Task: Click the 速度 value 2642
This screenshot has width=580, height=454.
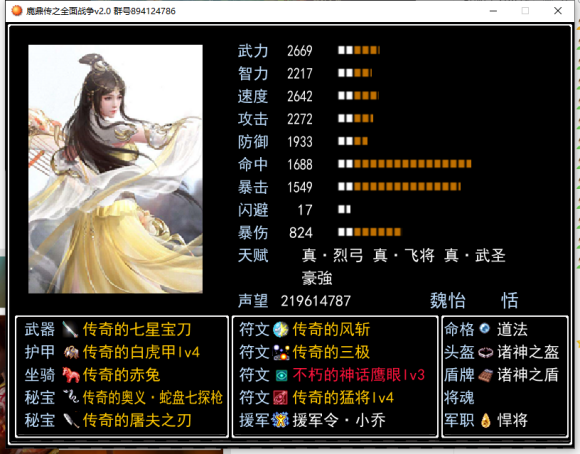Action: click(x=300, y=96)
